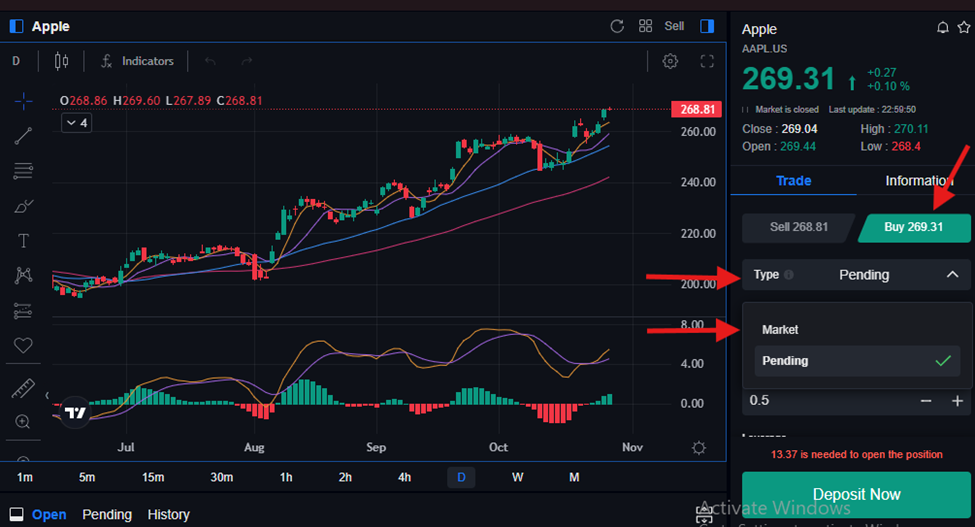Add Apple to favorites star
This screenshot has height=527, width=975.
point(963,28)
